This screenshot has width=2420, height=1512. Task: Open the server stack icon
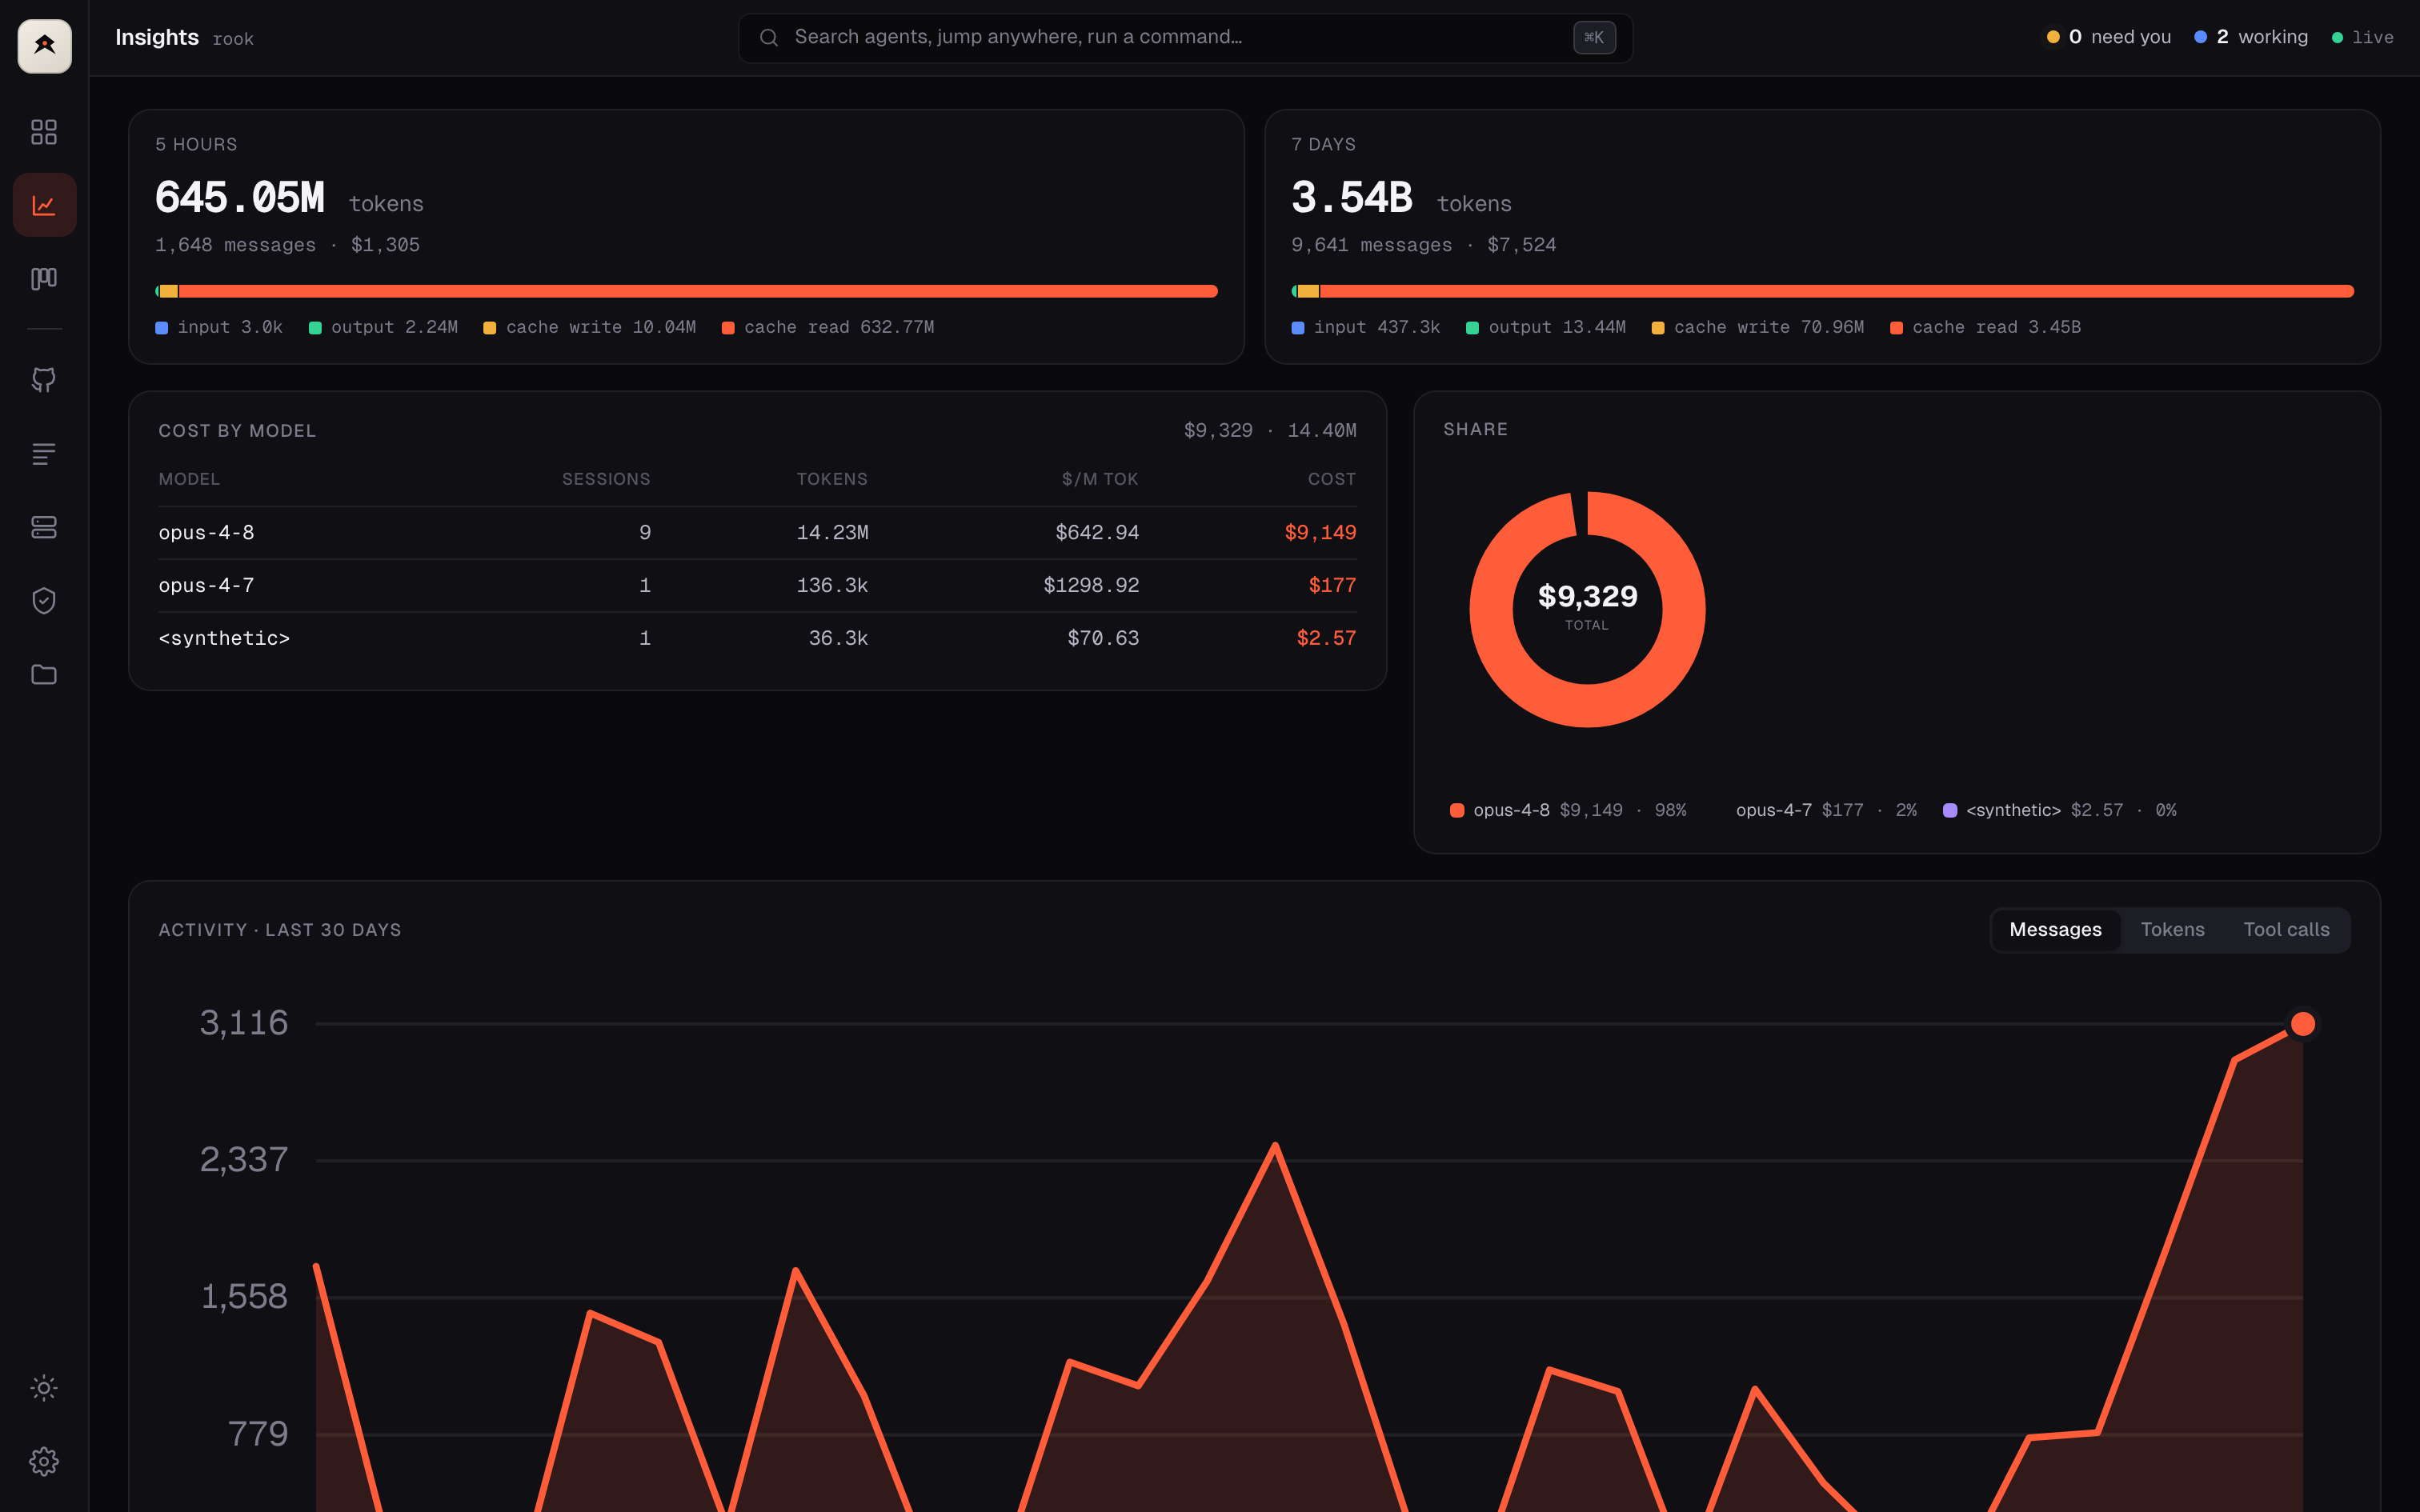coord(44,527)
